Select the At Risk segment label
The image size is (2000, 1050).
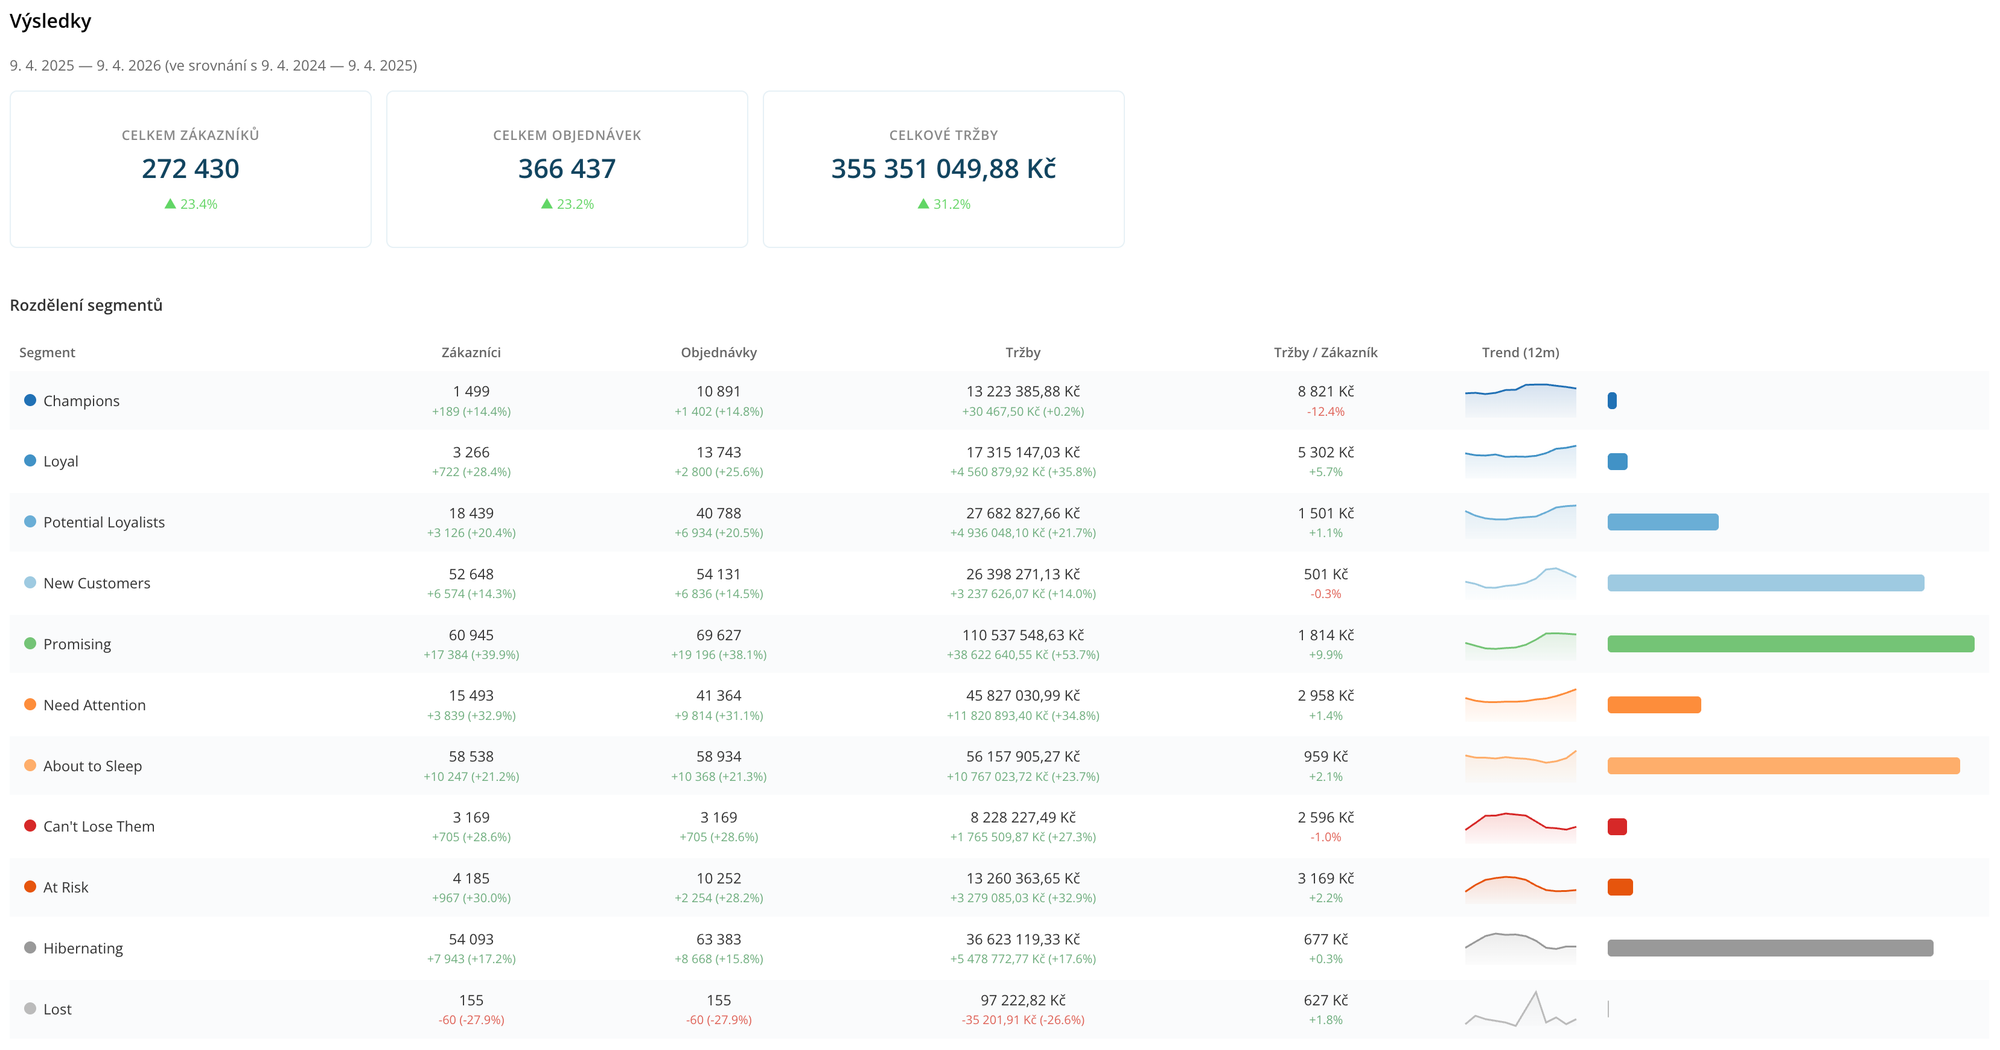click(x=66, y=887)
